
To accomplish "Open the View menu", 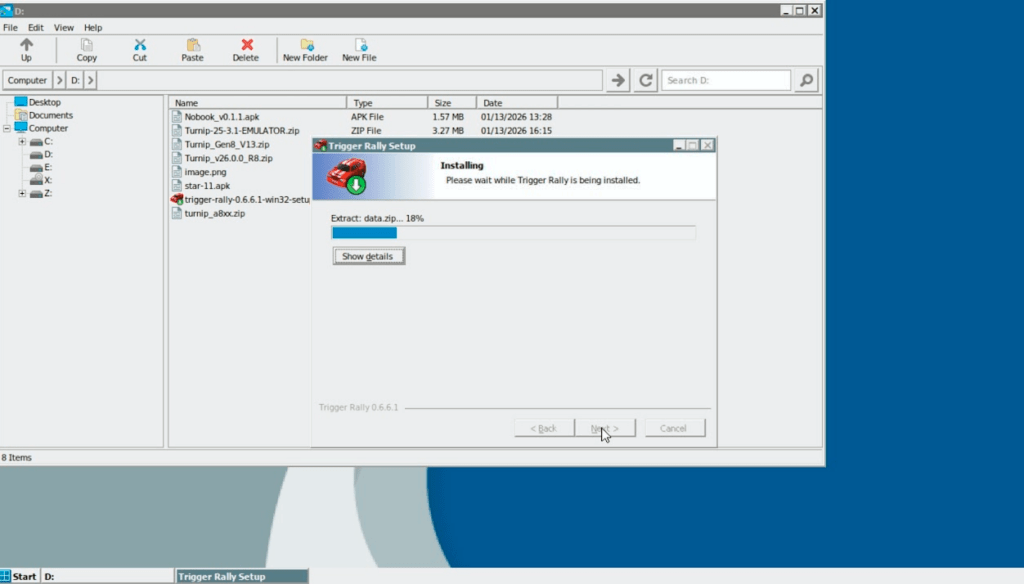I will click(64, 27).
